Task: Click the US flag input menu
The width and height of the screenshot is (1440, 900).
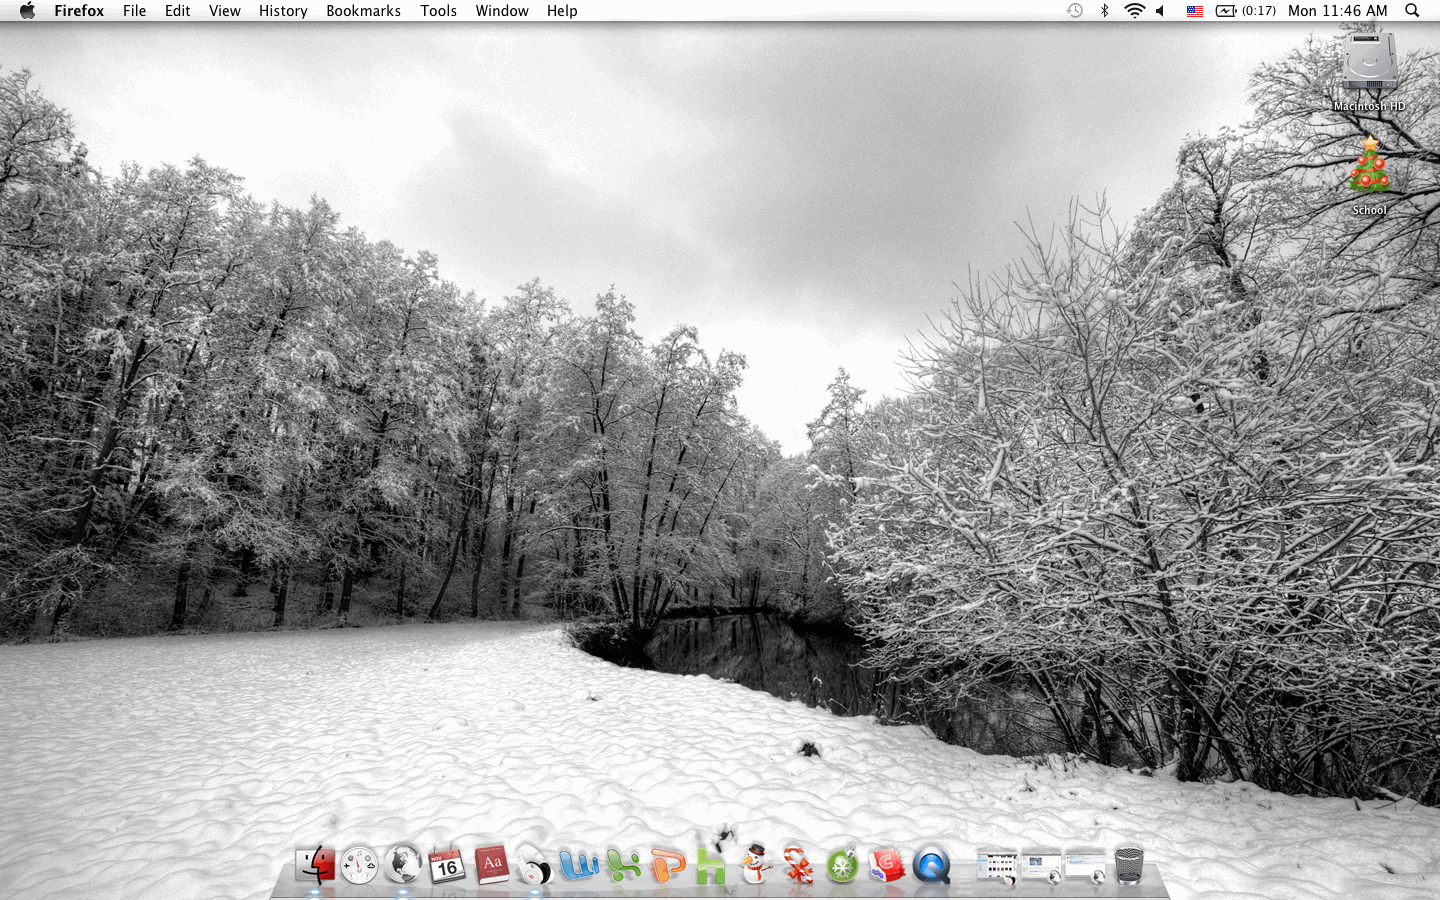Action: click(x=1195, y=11)
